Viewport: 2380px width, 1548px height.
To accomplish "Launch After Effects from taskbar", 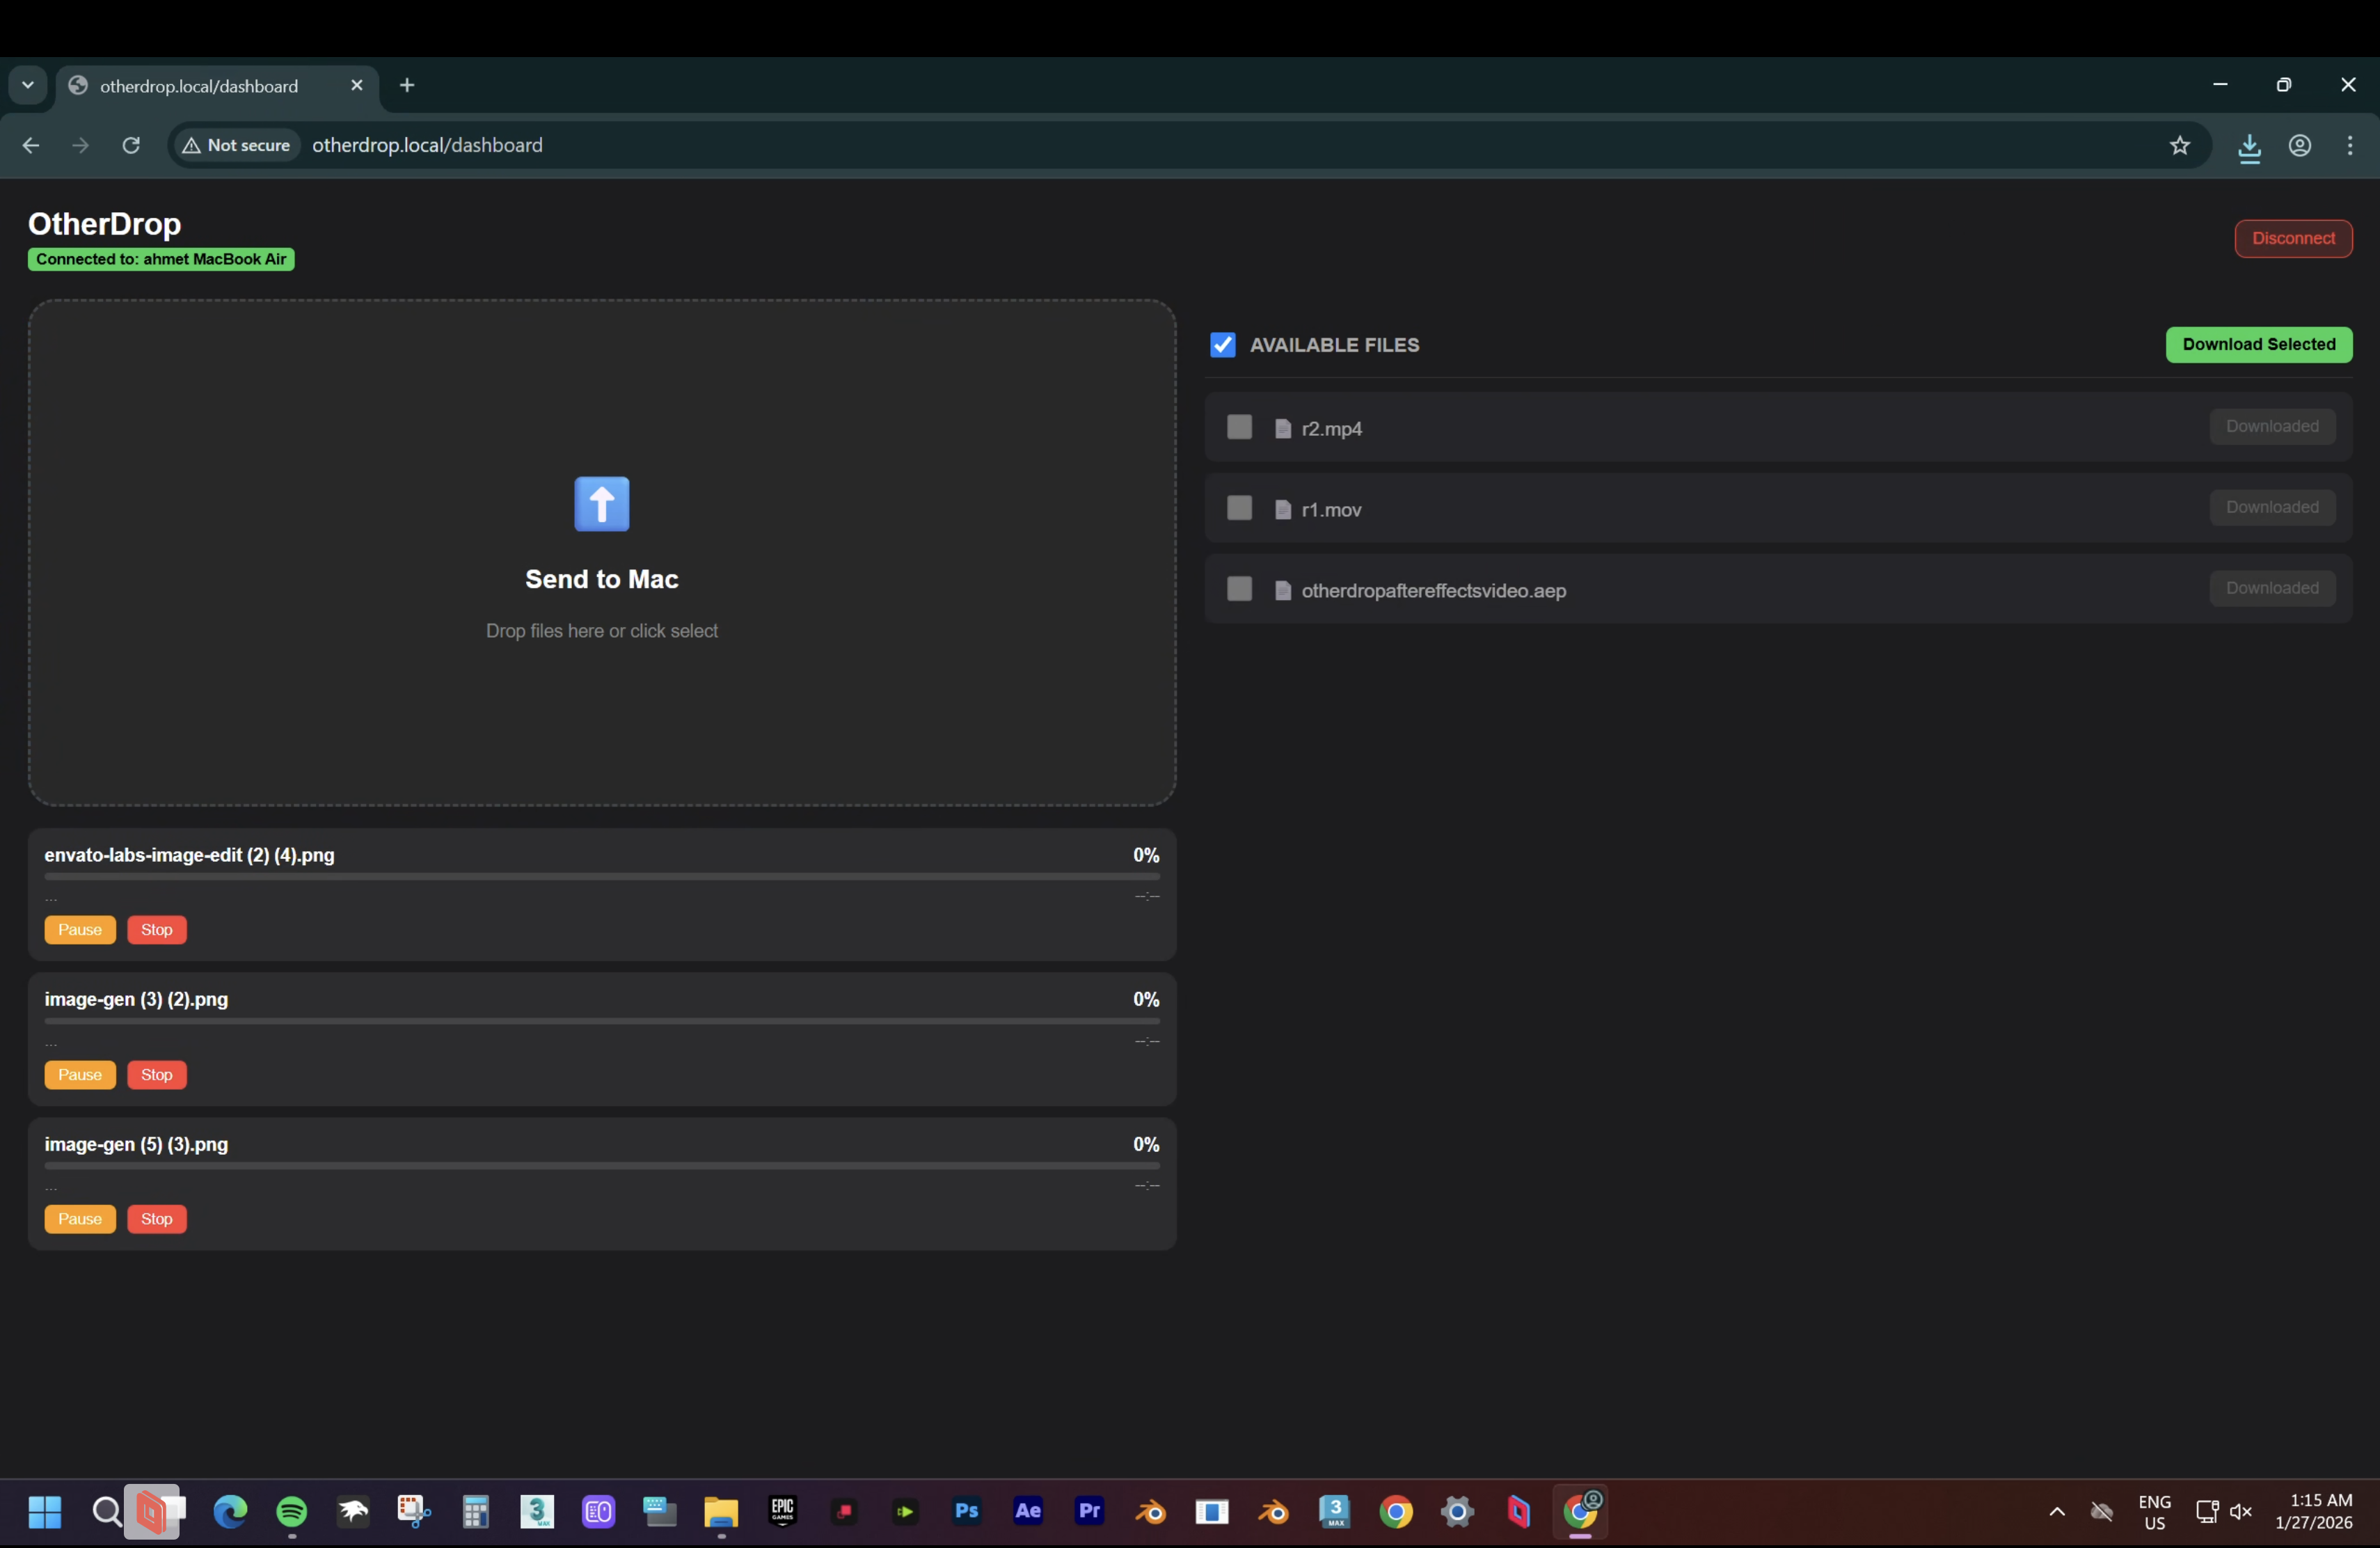I will click(x=1027, y=1511).
